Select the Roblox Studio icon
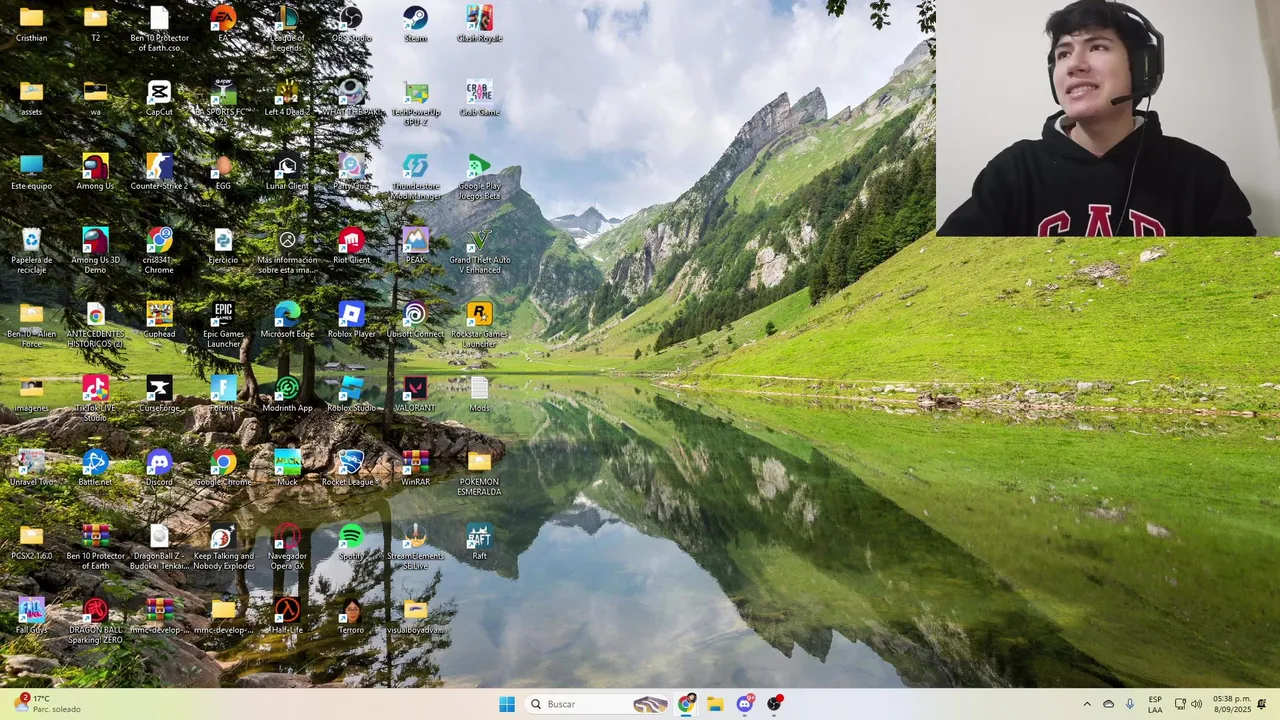This screenshot has width=1280, height=720. [351, 394]
